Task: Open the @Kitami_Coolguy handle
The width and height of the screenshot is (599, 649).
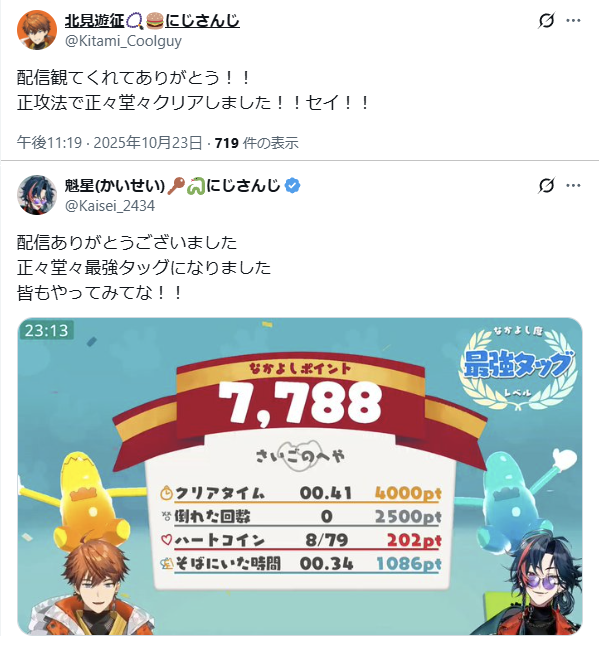Action: coord(123,41)
